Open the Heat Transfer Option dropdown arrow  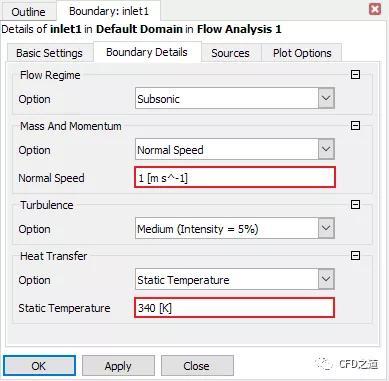coord(326,279)
